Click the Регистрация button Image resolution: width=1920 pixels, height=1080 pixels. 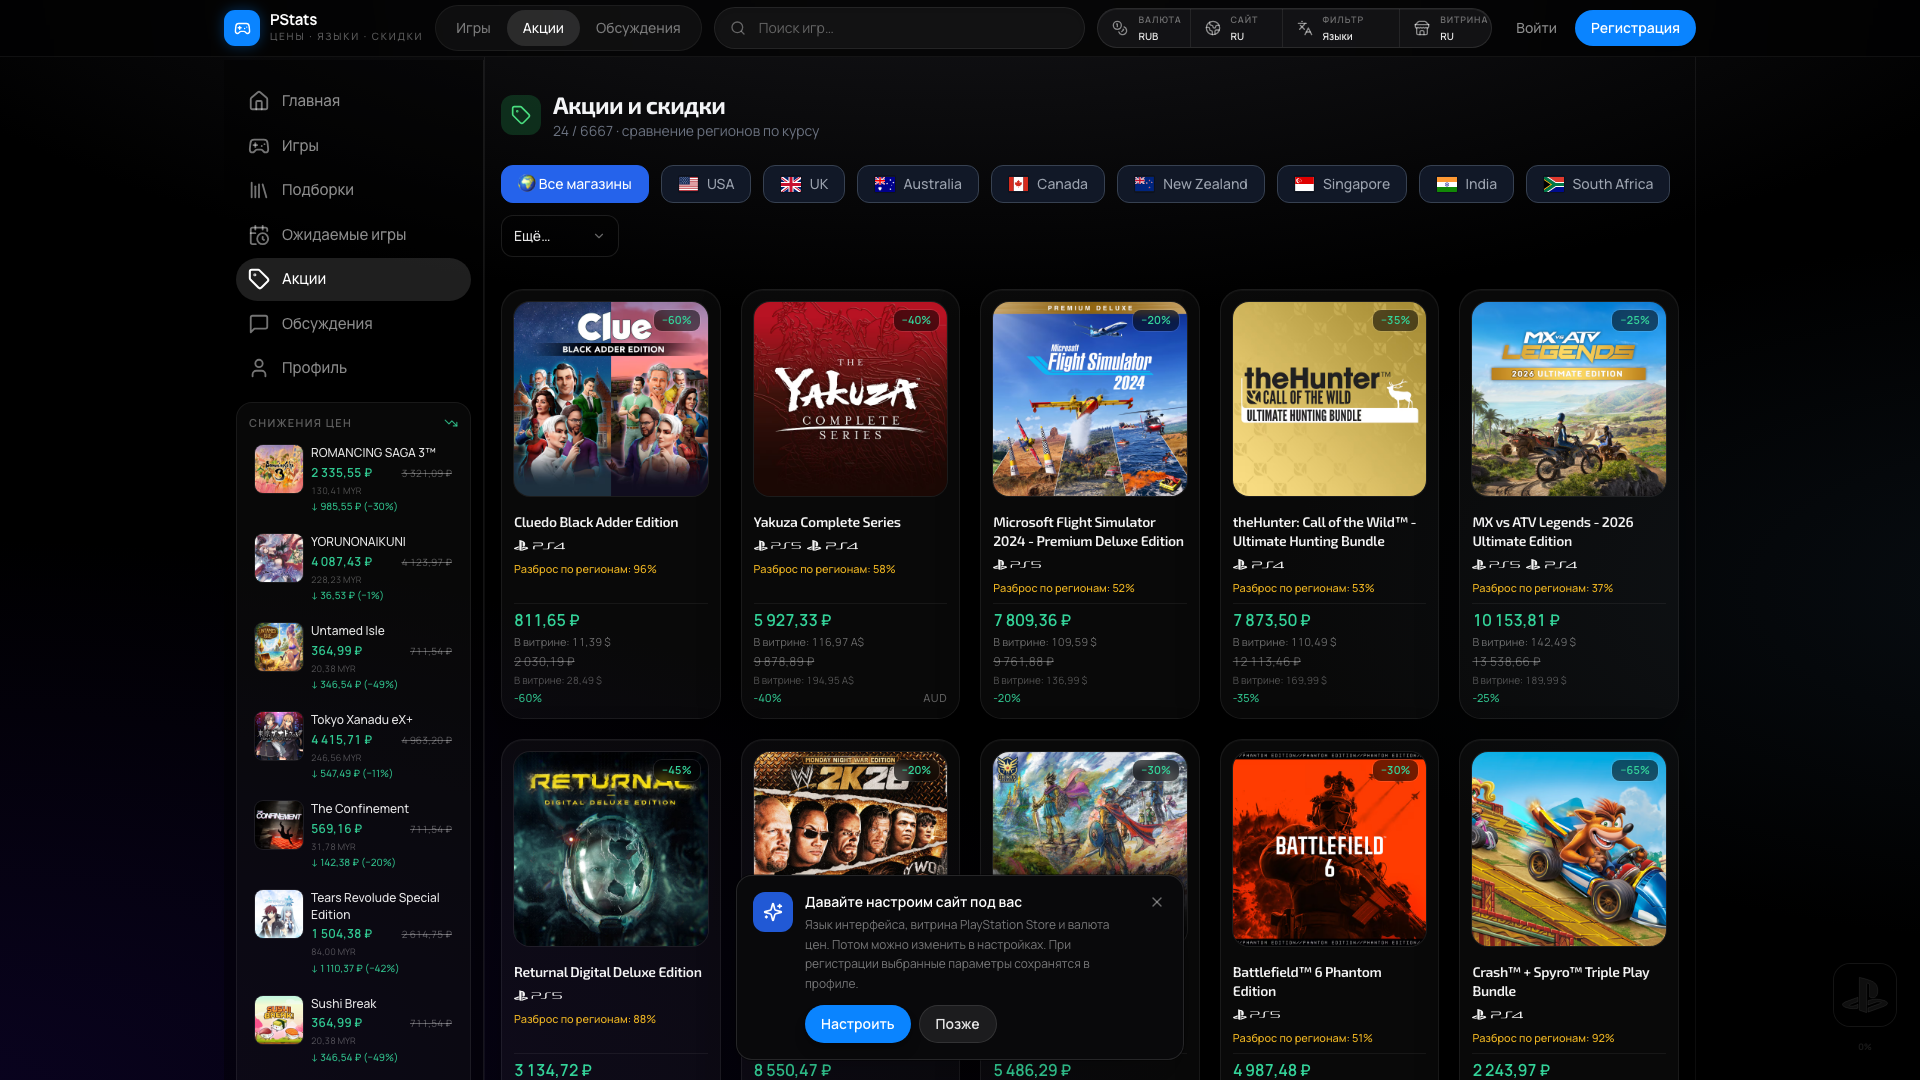click(1635, 28)
